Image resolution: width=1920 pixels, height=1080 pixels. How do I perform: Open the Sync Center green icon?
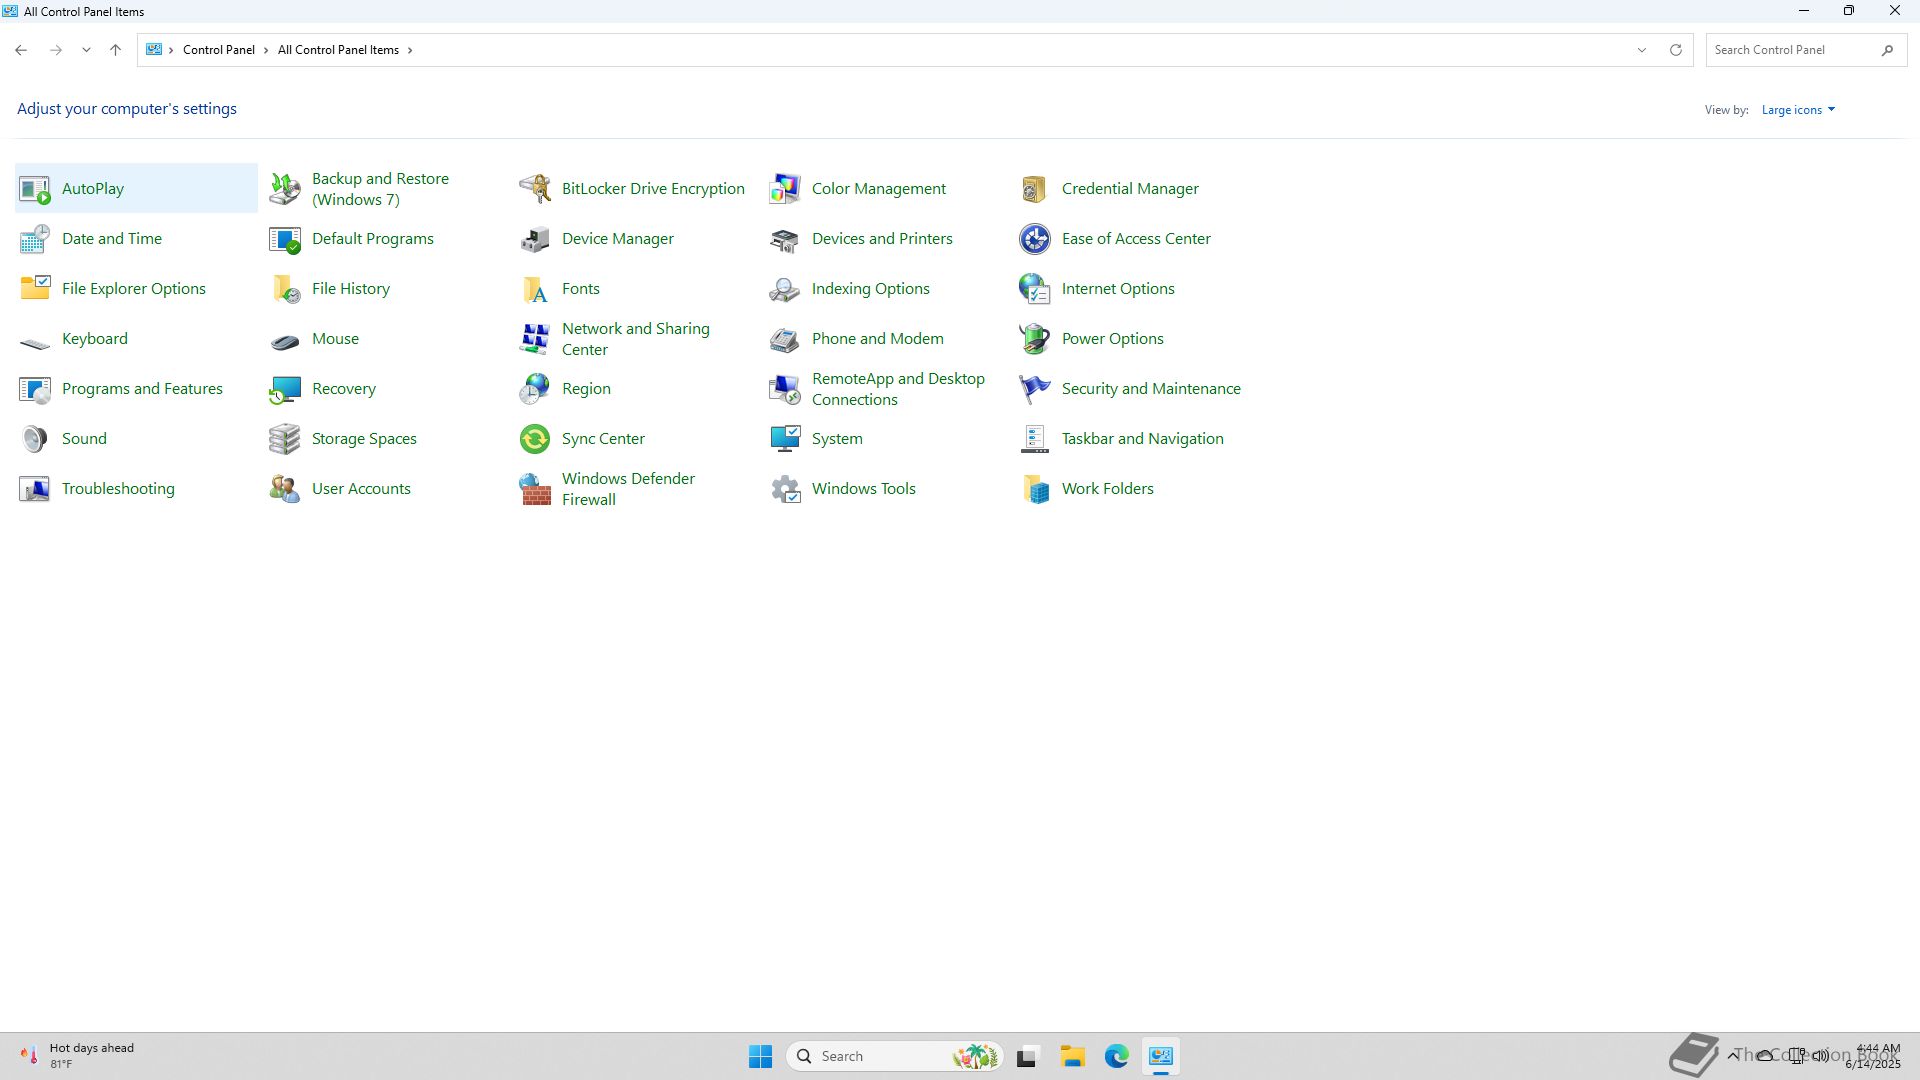point(535,439)
